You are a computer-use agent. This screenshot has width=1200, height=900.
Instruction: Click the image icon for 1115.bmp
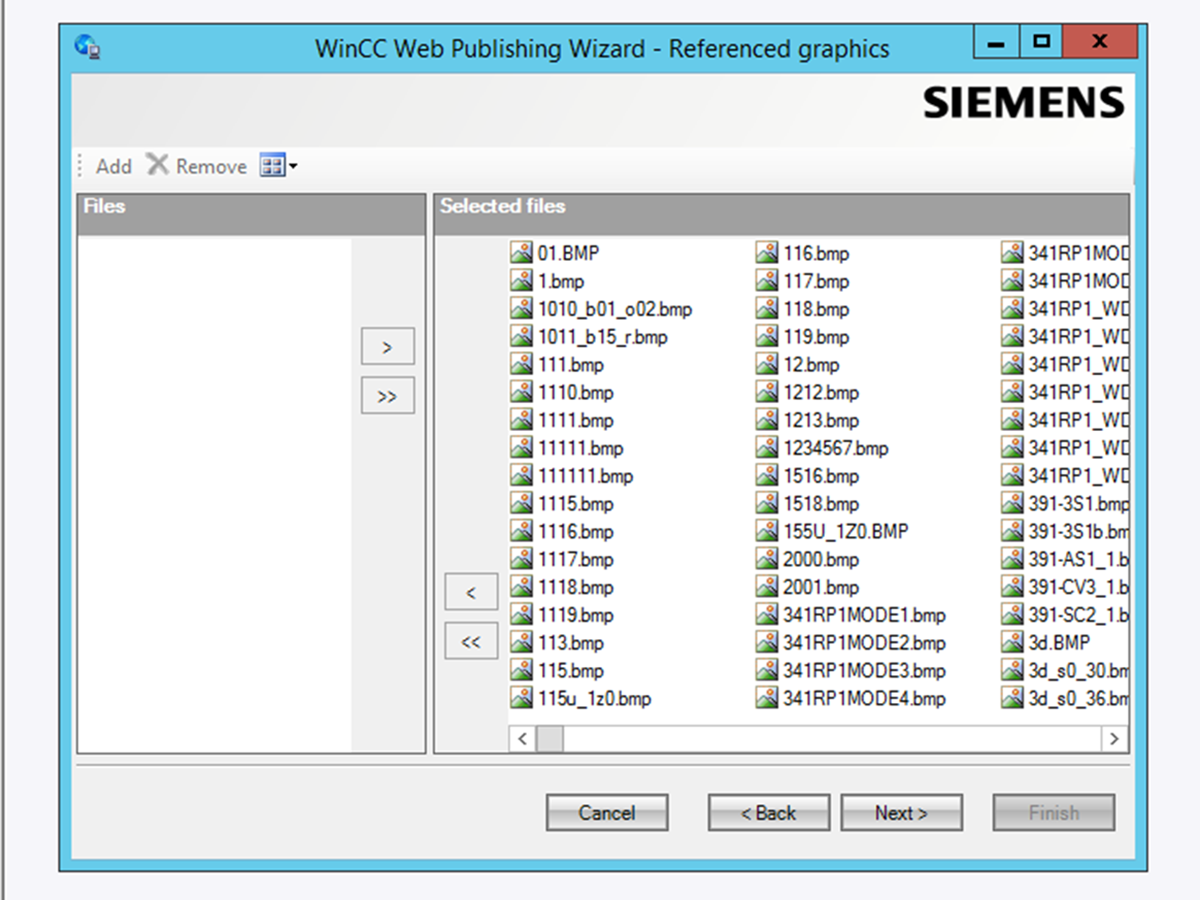521,504
